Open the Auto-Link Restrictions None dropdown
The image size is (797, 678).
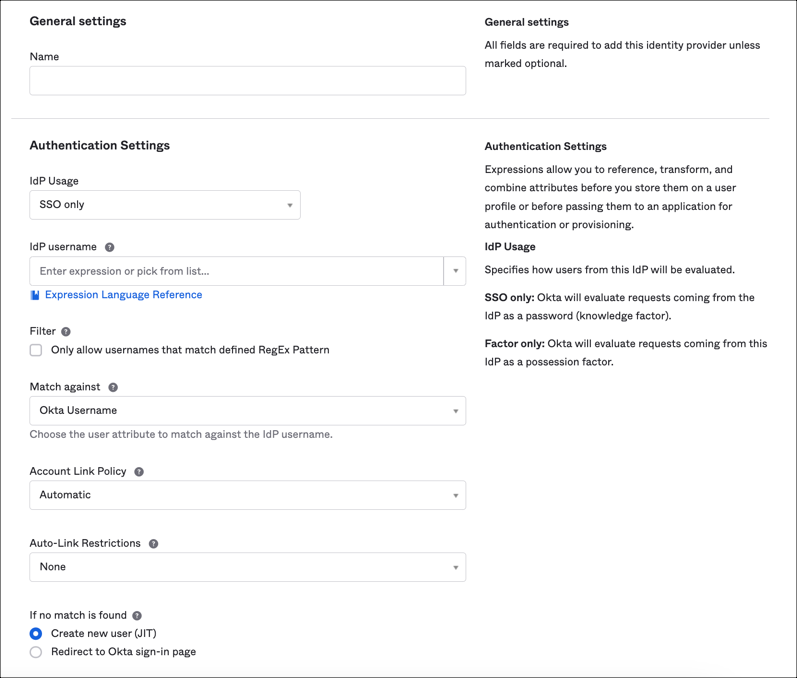point(247,567)
